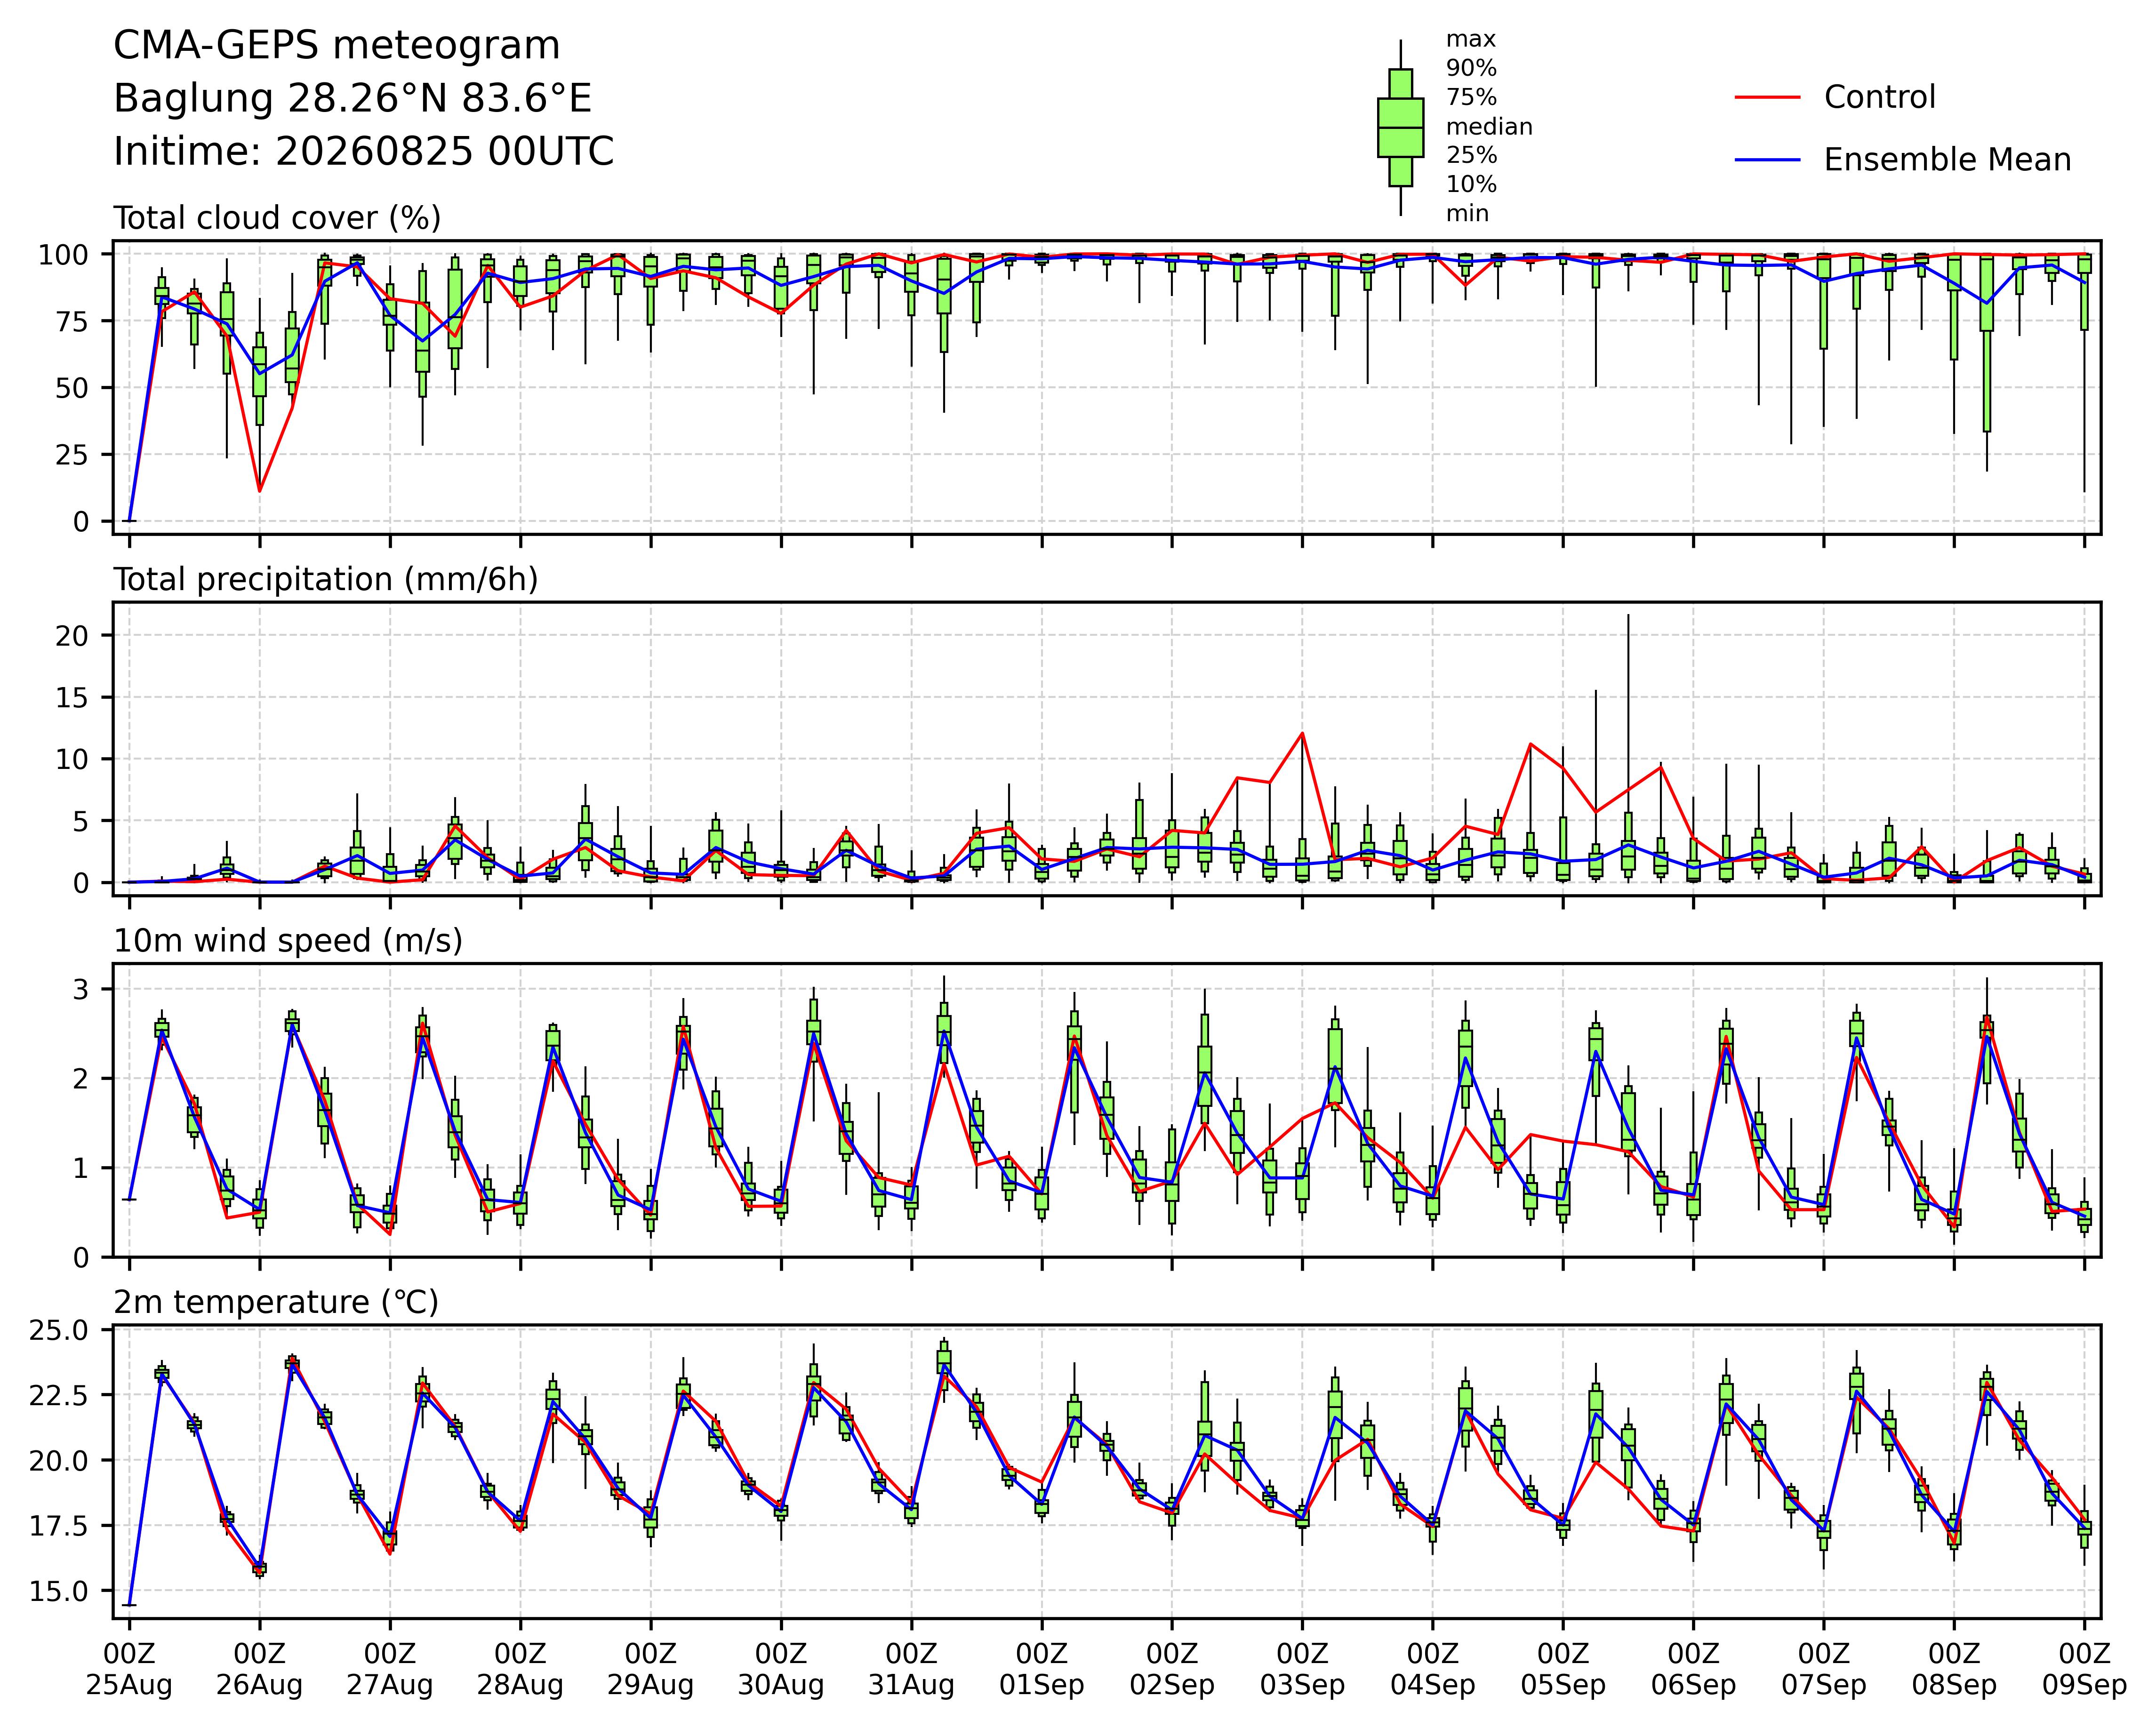Click the cloud cover '50' y-axis tick
Image resolution: width=2156 pixels, height=1728 pixels.
coord(73,388)
